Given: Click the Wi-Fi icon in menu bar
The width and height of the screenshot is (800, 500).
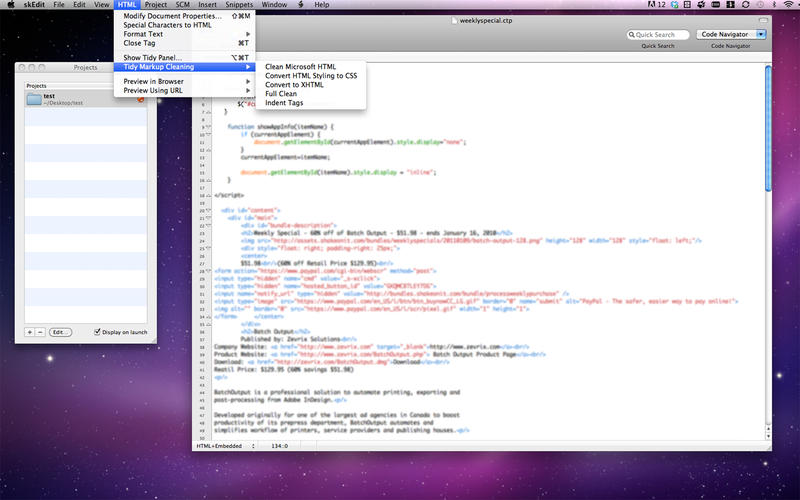Looking at the screenshot, I should (787, 6).
